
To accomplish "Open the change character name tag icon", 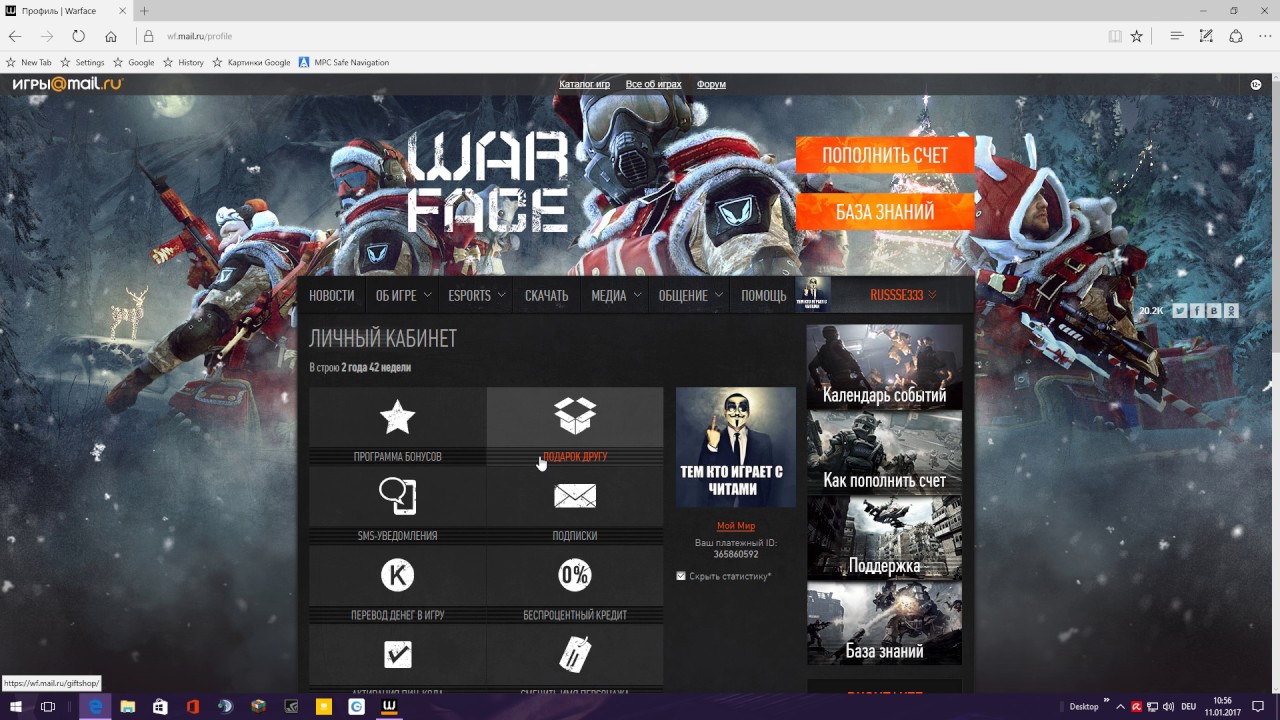I will click(x=575, y=654).
